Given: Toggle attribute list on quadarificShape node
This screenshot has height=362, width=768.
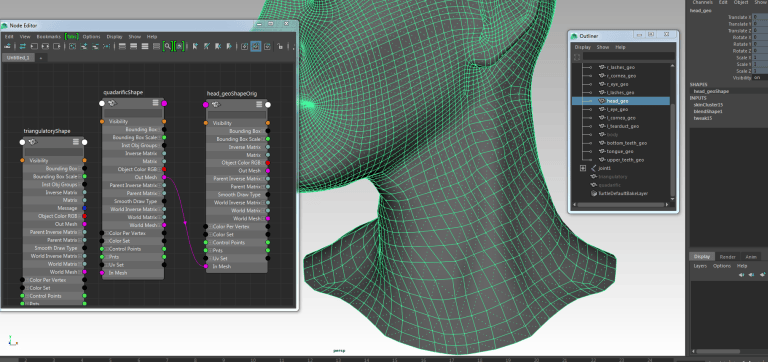Looking at the screenshot, I should (155, 103).
